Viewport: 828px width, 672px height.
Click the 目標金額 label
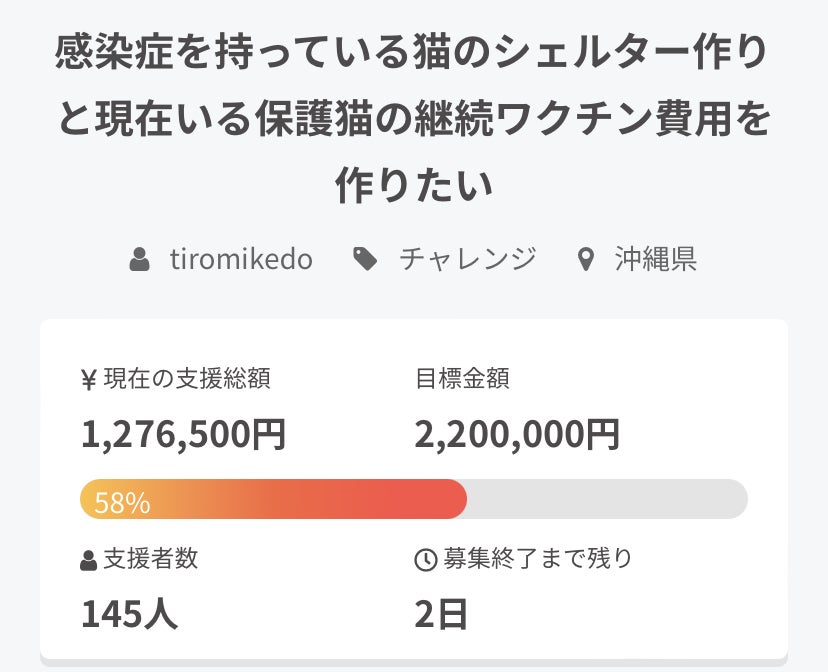point(462,379)
